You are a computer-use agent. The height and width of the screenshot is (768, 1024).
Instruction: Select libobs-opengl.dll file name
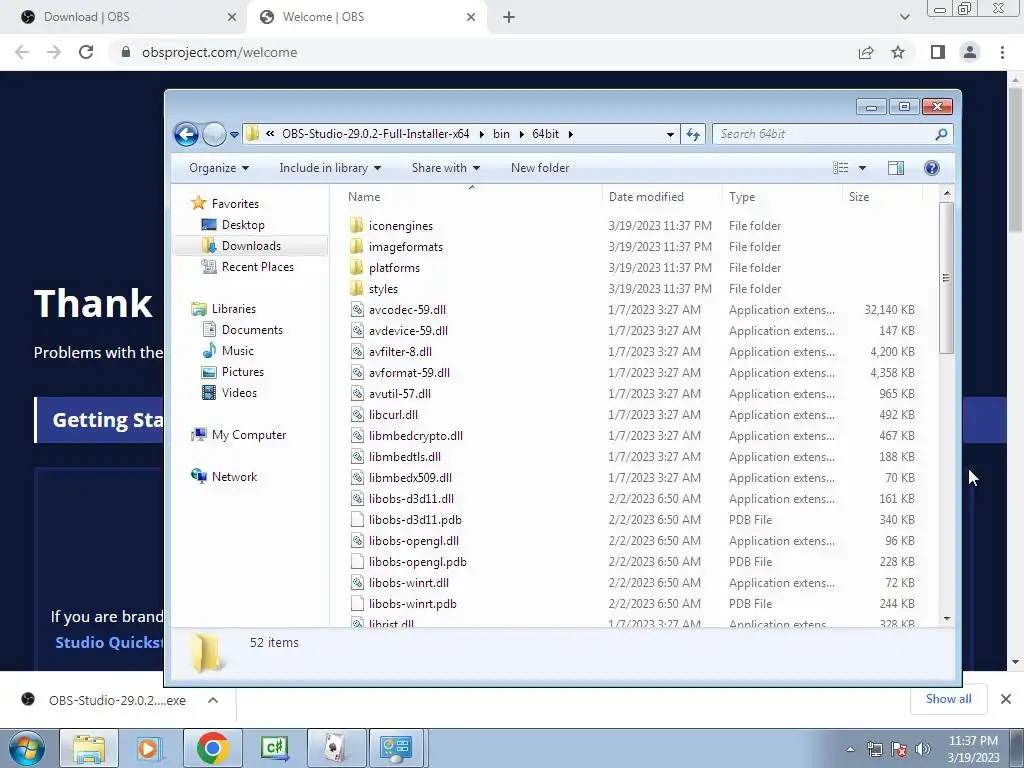[413, 541]
